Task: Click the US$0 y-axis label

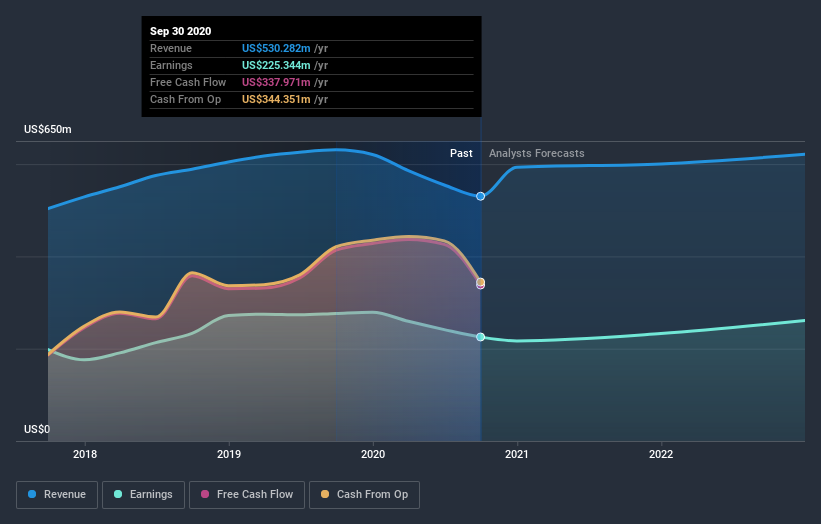Action: (37, 429)
